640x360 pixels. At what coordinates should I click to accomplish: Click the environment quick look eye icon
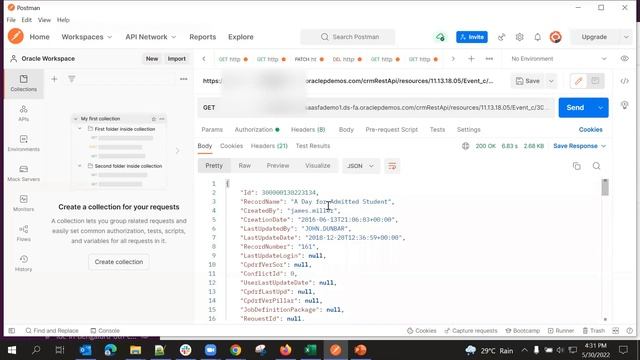[624, 59]
